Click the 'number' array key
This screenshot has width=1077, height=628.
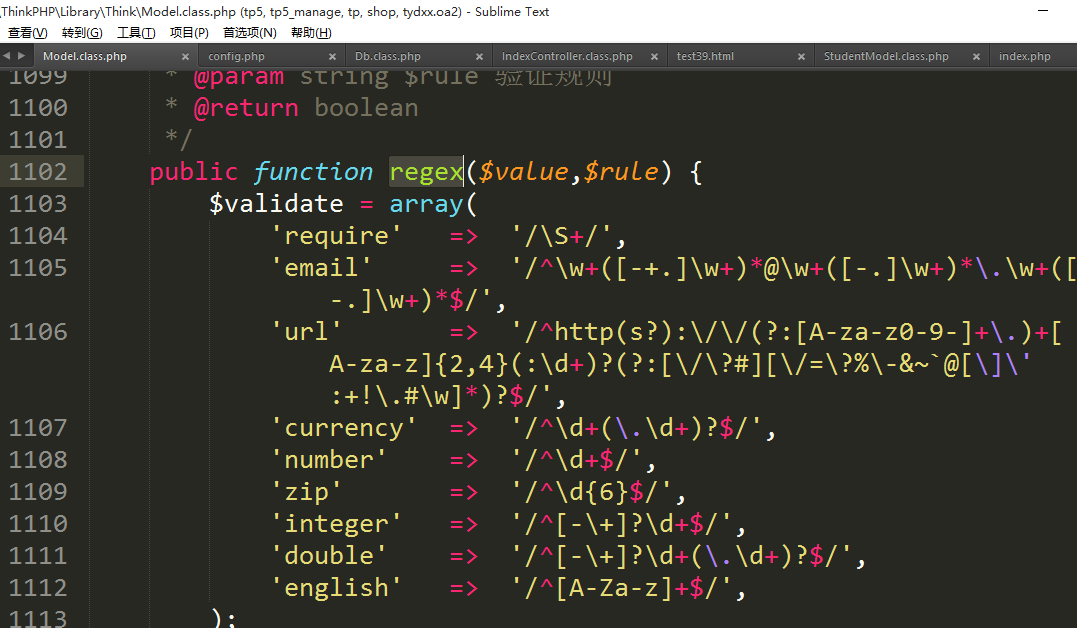[328, 460]
